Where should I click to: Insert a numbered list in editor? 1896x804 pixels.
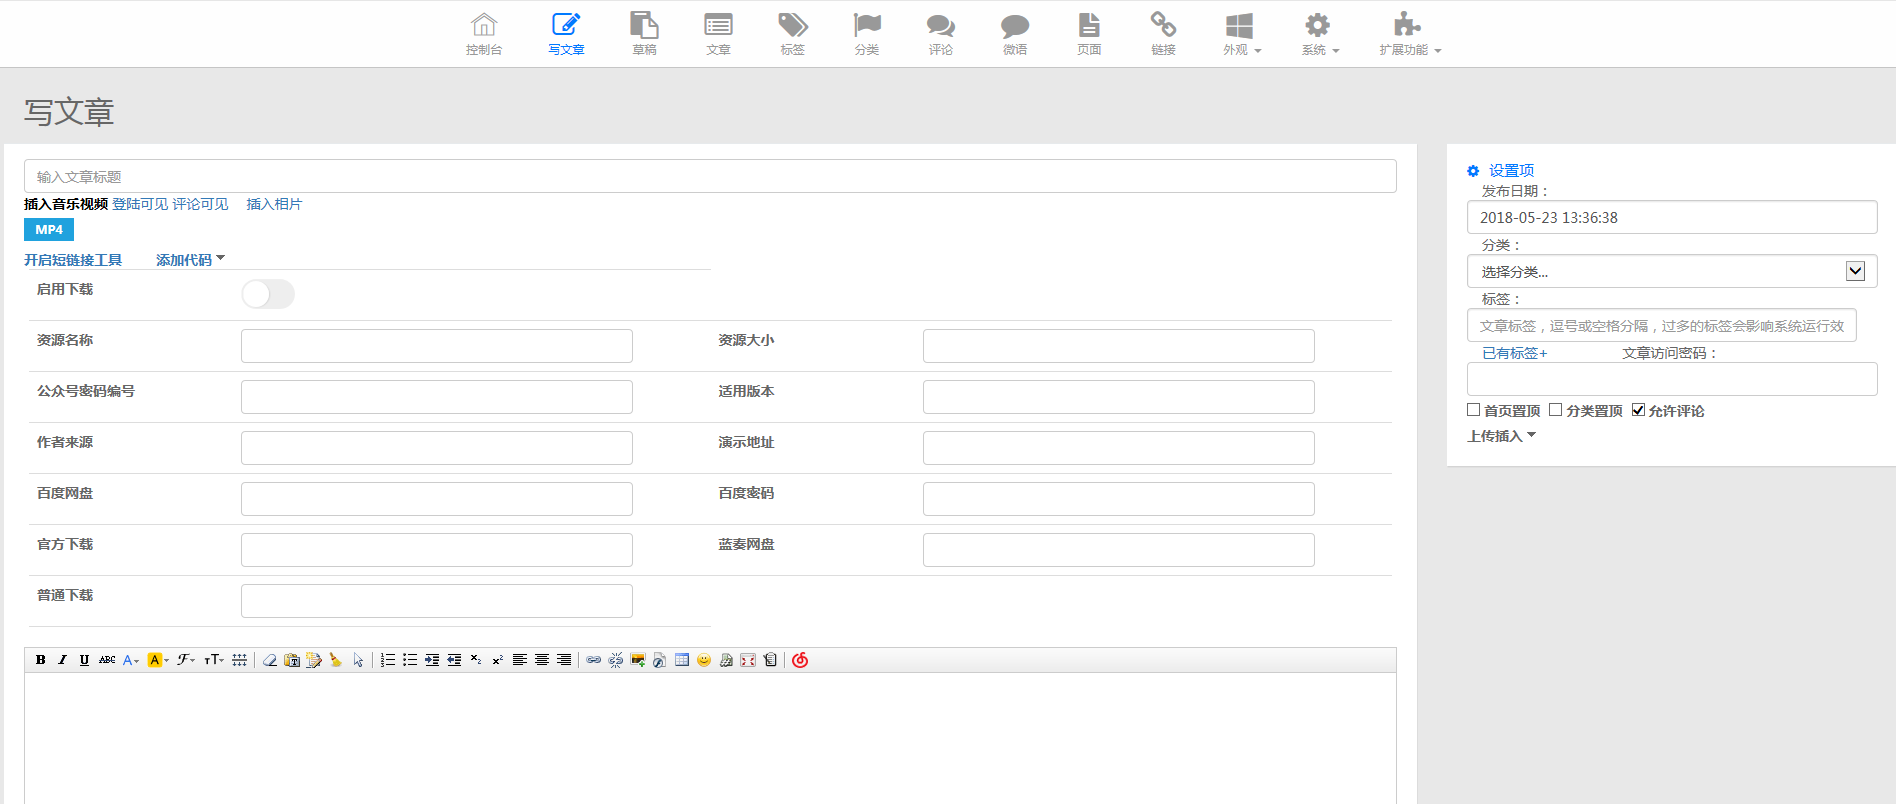(x=388, y=660)
